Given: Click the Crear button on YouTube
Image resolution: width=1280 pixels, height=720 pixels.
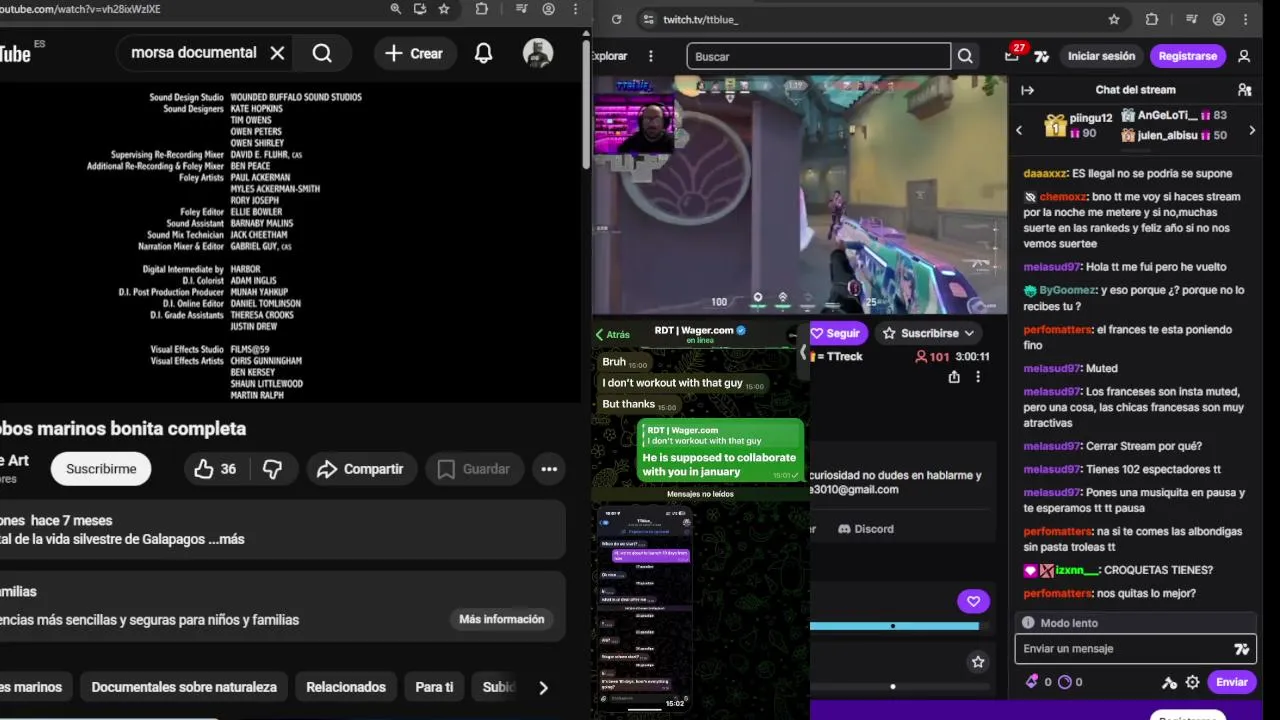Looking at the screenshot, I should [x=414, y=54].
